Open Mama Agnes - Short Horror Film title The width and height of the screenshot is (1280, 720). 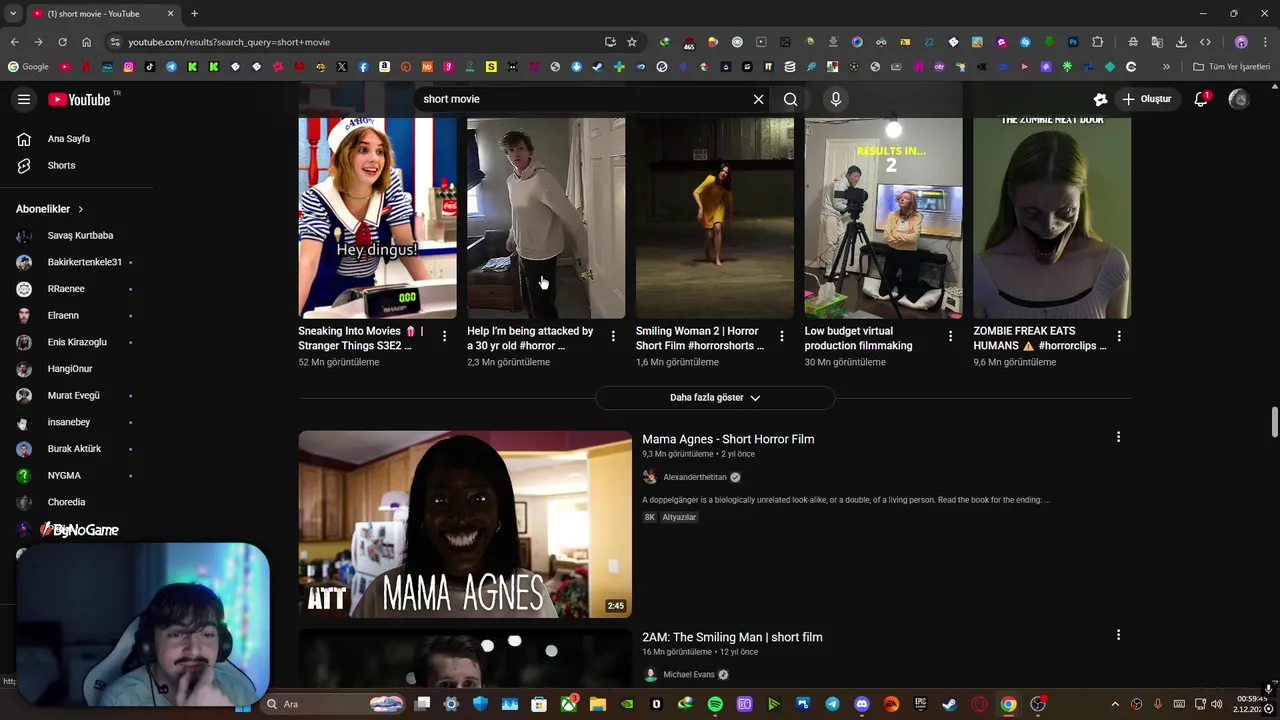pyautogui.click(x=728, y=439)
